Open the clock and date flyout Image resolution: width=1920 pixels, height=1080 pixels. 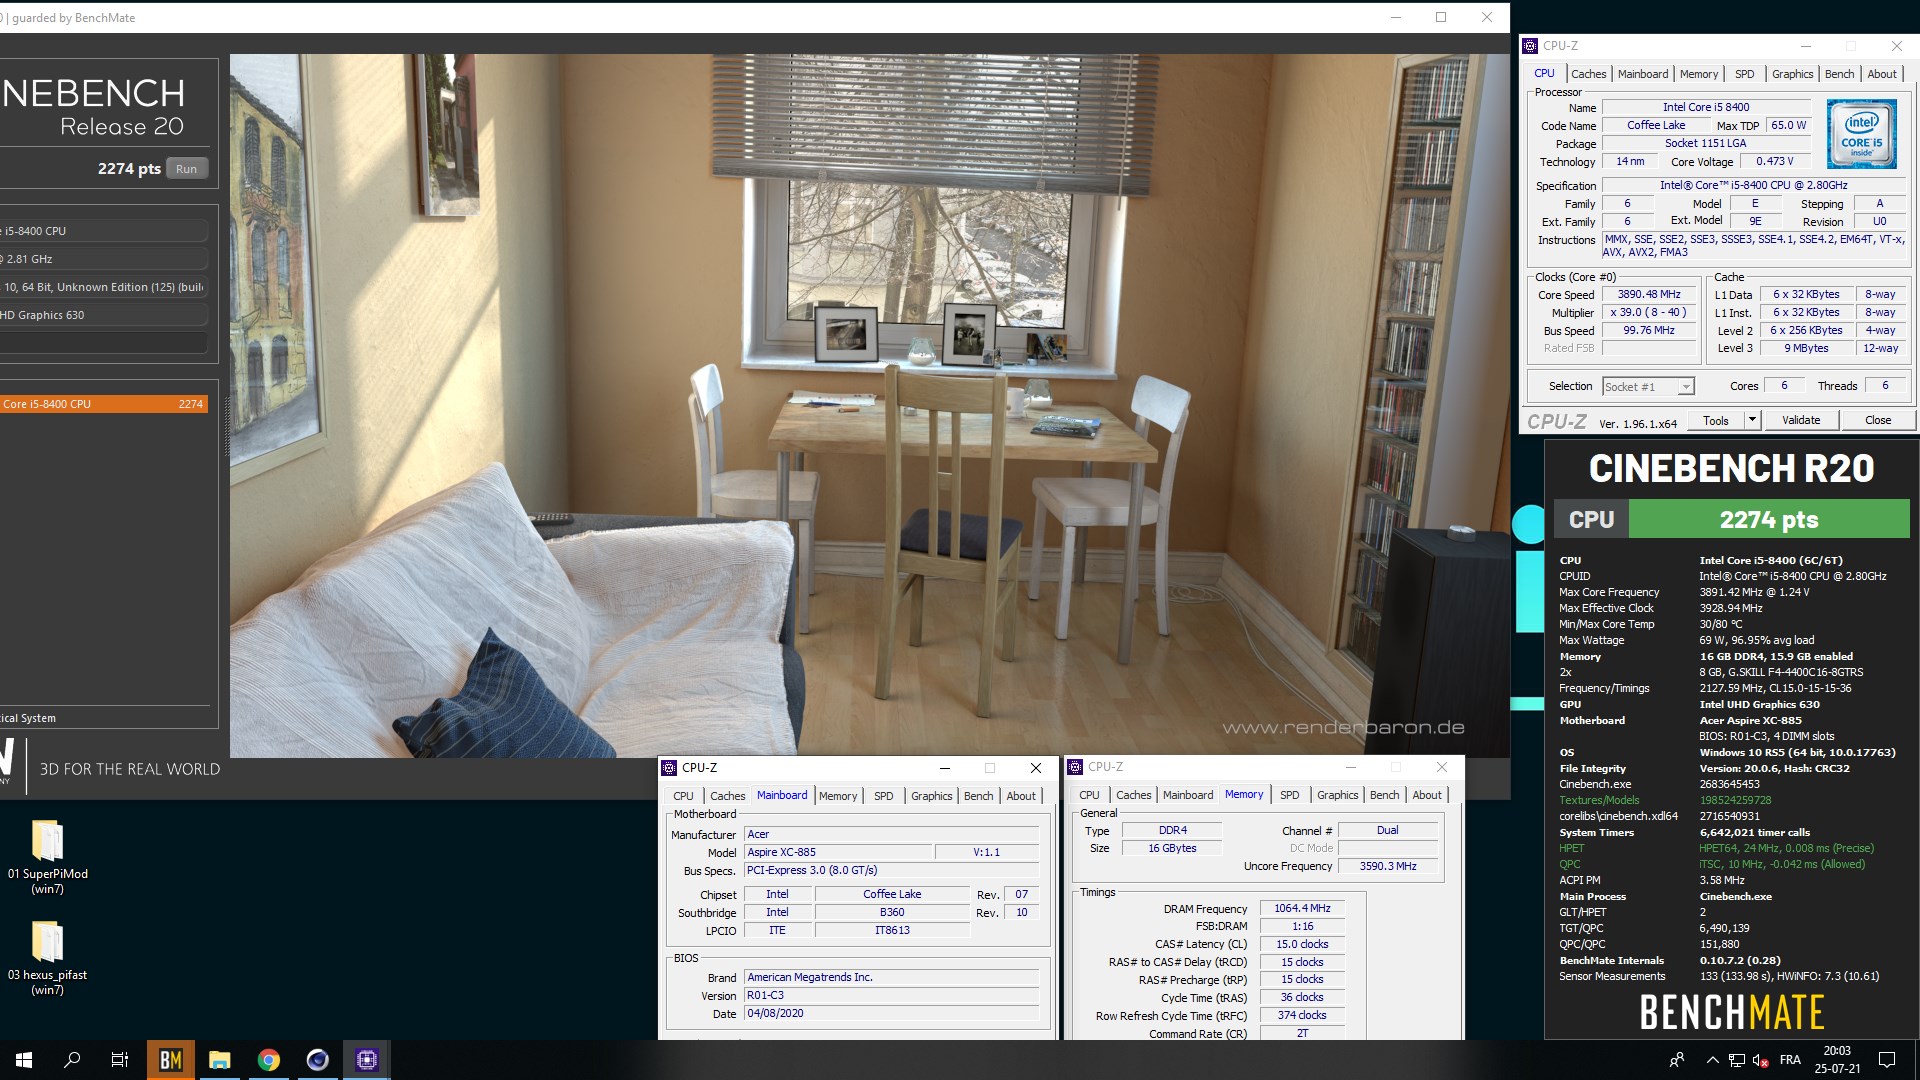click(x=1837, y=1060)
